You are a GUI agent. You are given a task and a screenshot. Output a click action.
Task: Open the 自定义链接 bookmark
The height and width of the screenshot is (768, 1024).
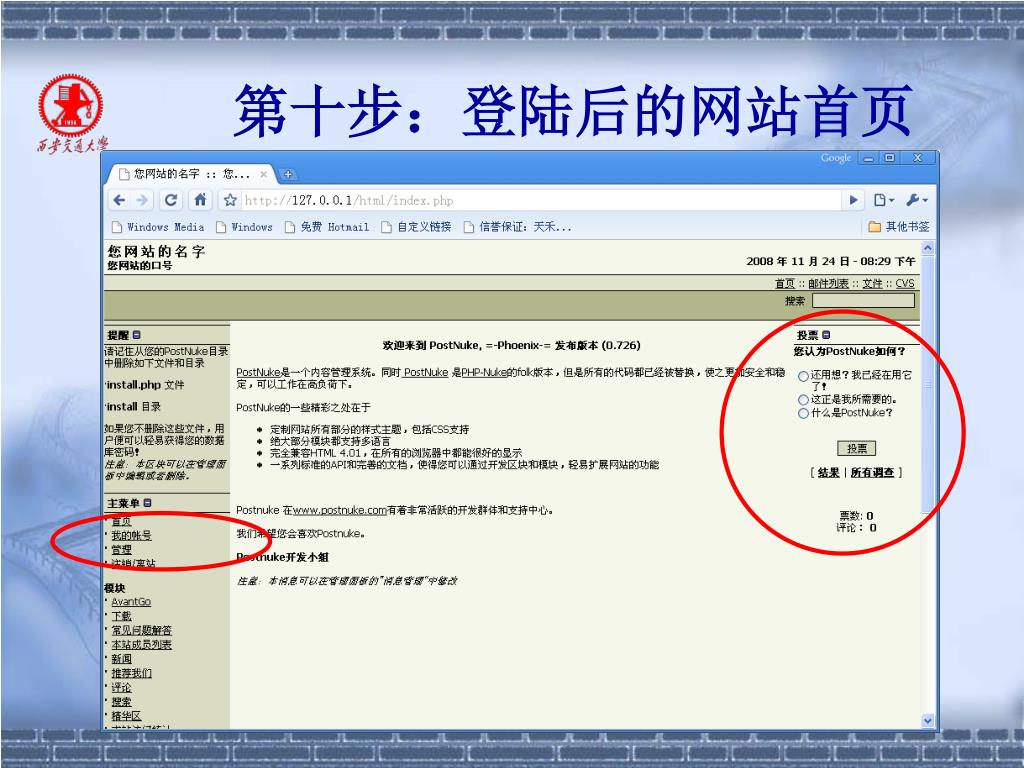pos(417,227)
